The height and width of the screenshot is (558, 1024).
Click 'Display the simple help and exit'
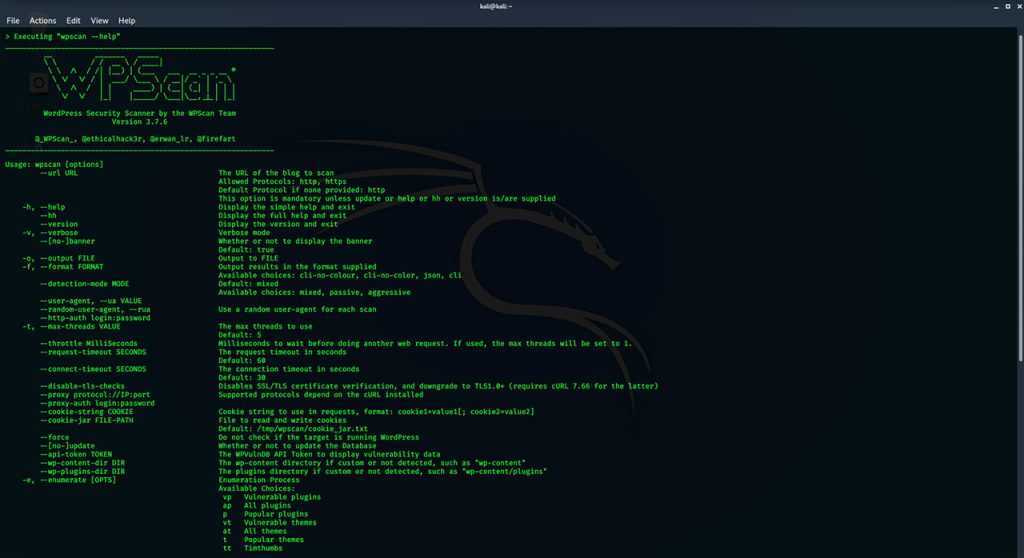click(287, 206)
